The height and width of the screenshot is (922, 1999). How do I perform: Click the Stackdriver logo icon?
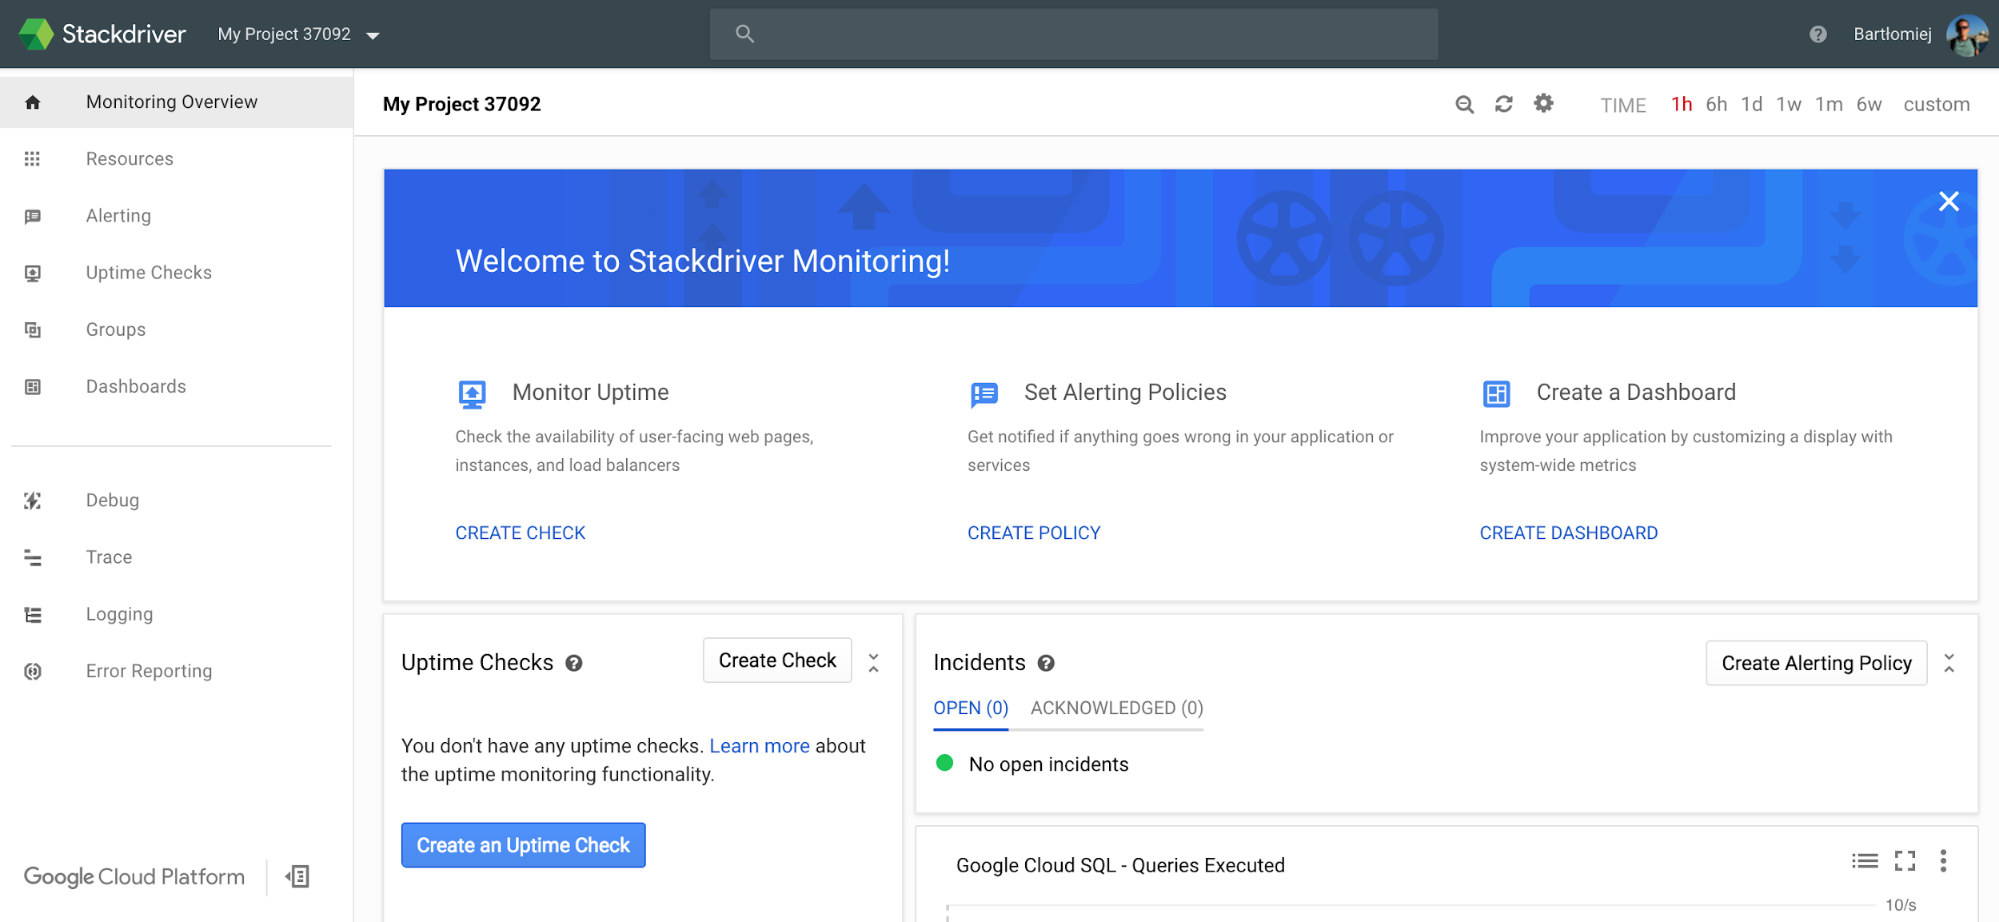(x=36, y=34)
